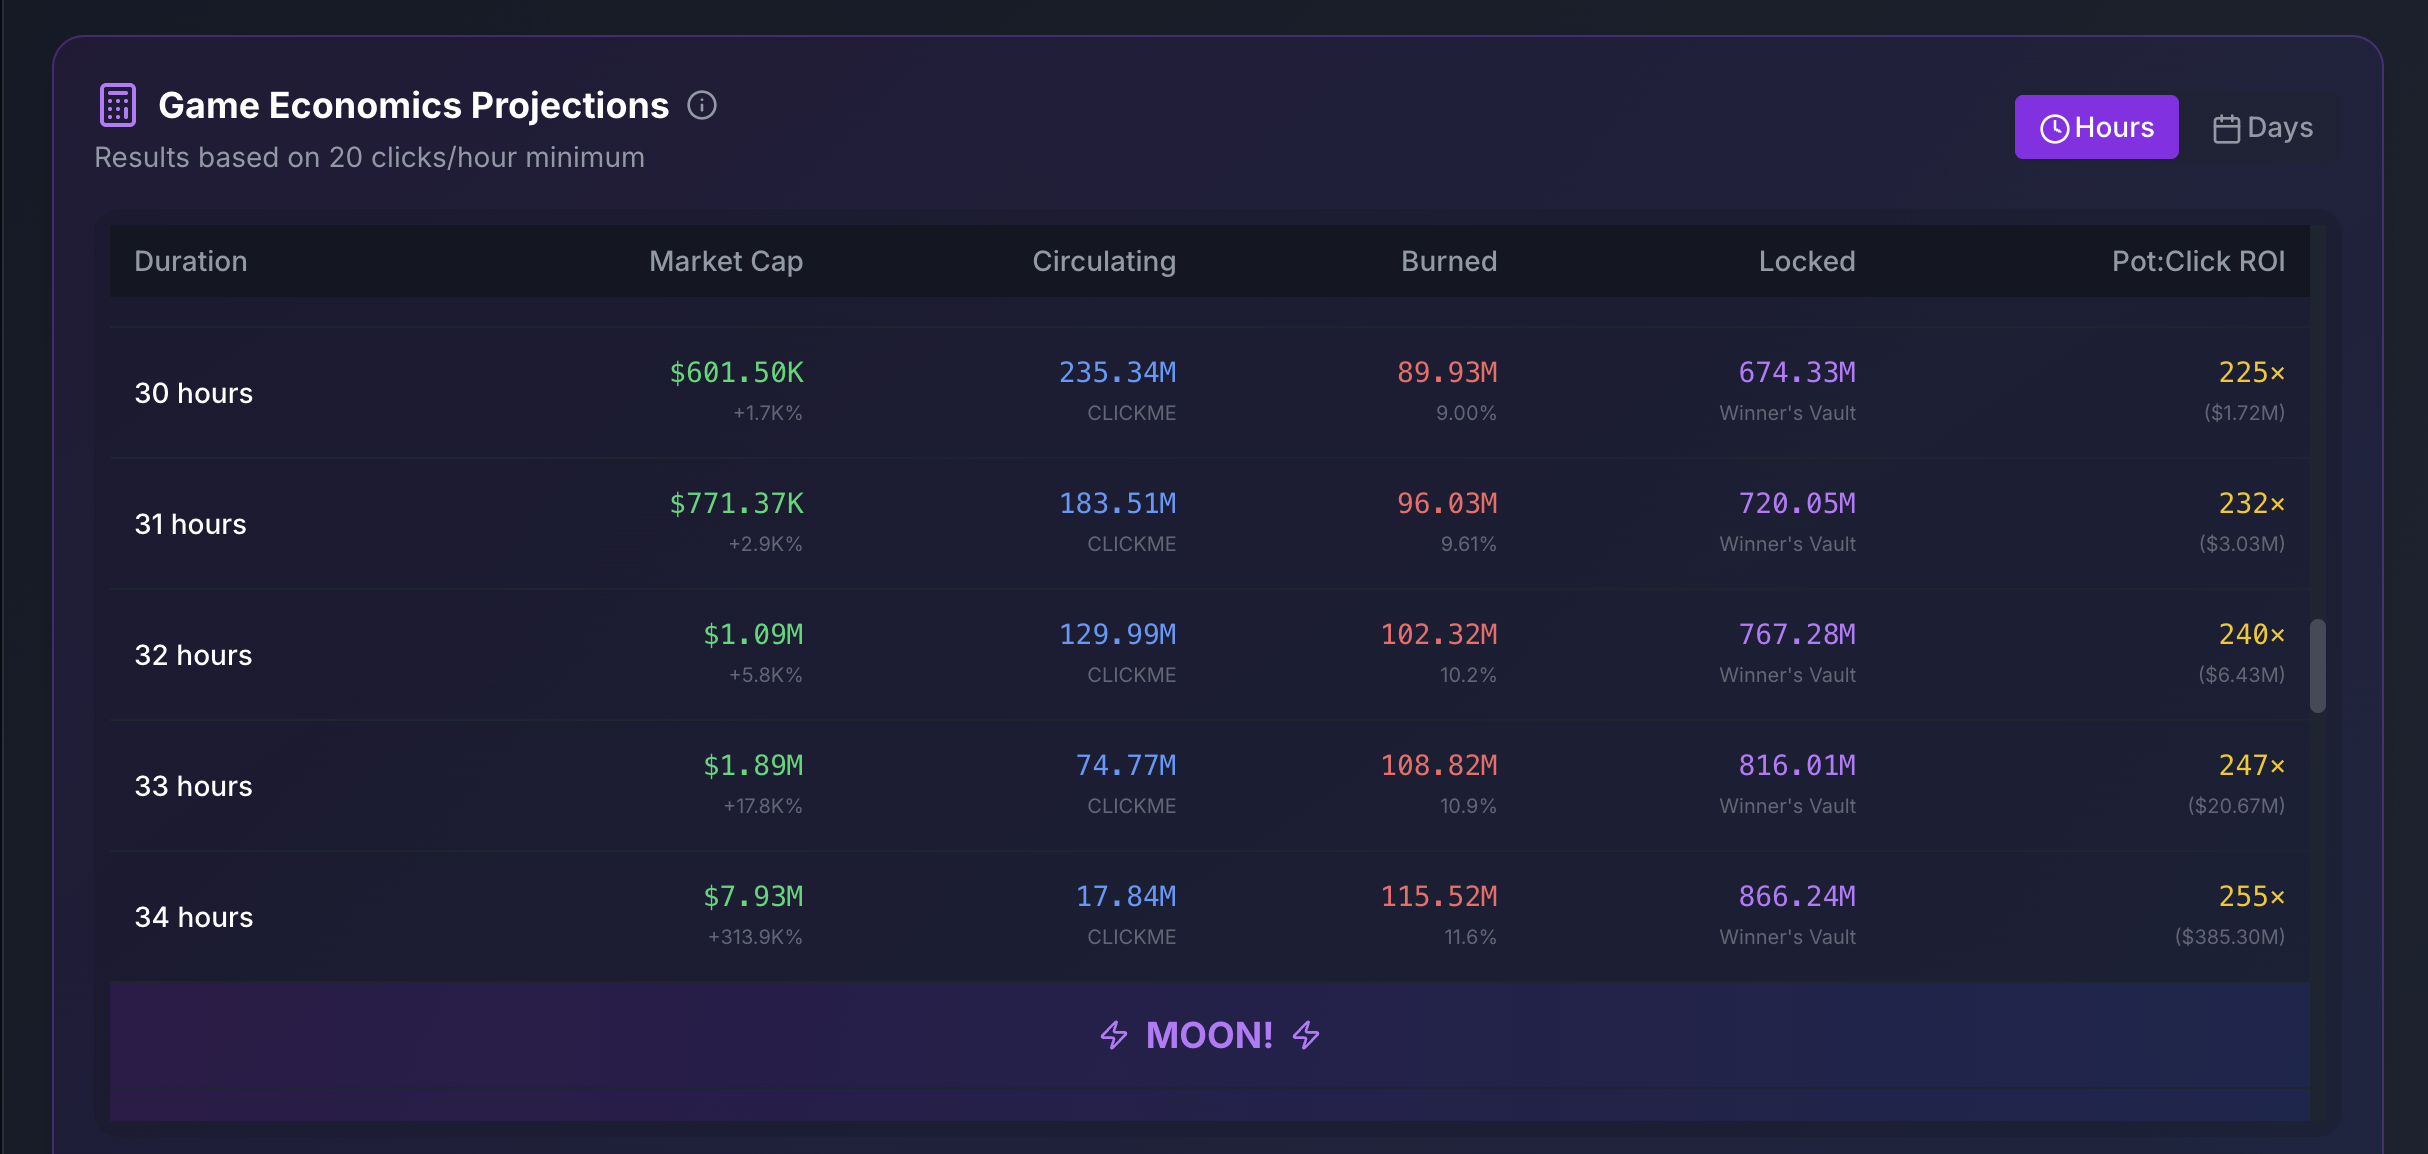Click the Market Cap column header
The width and height of the screenshot is (2428, 1154).
pos(726,261)
